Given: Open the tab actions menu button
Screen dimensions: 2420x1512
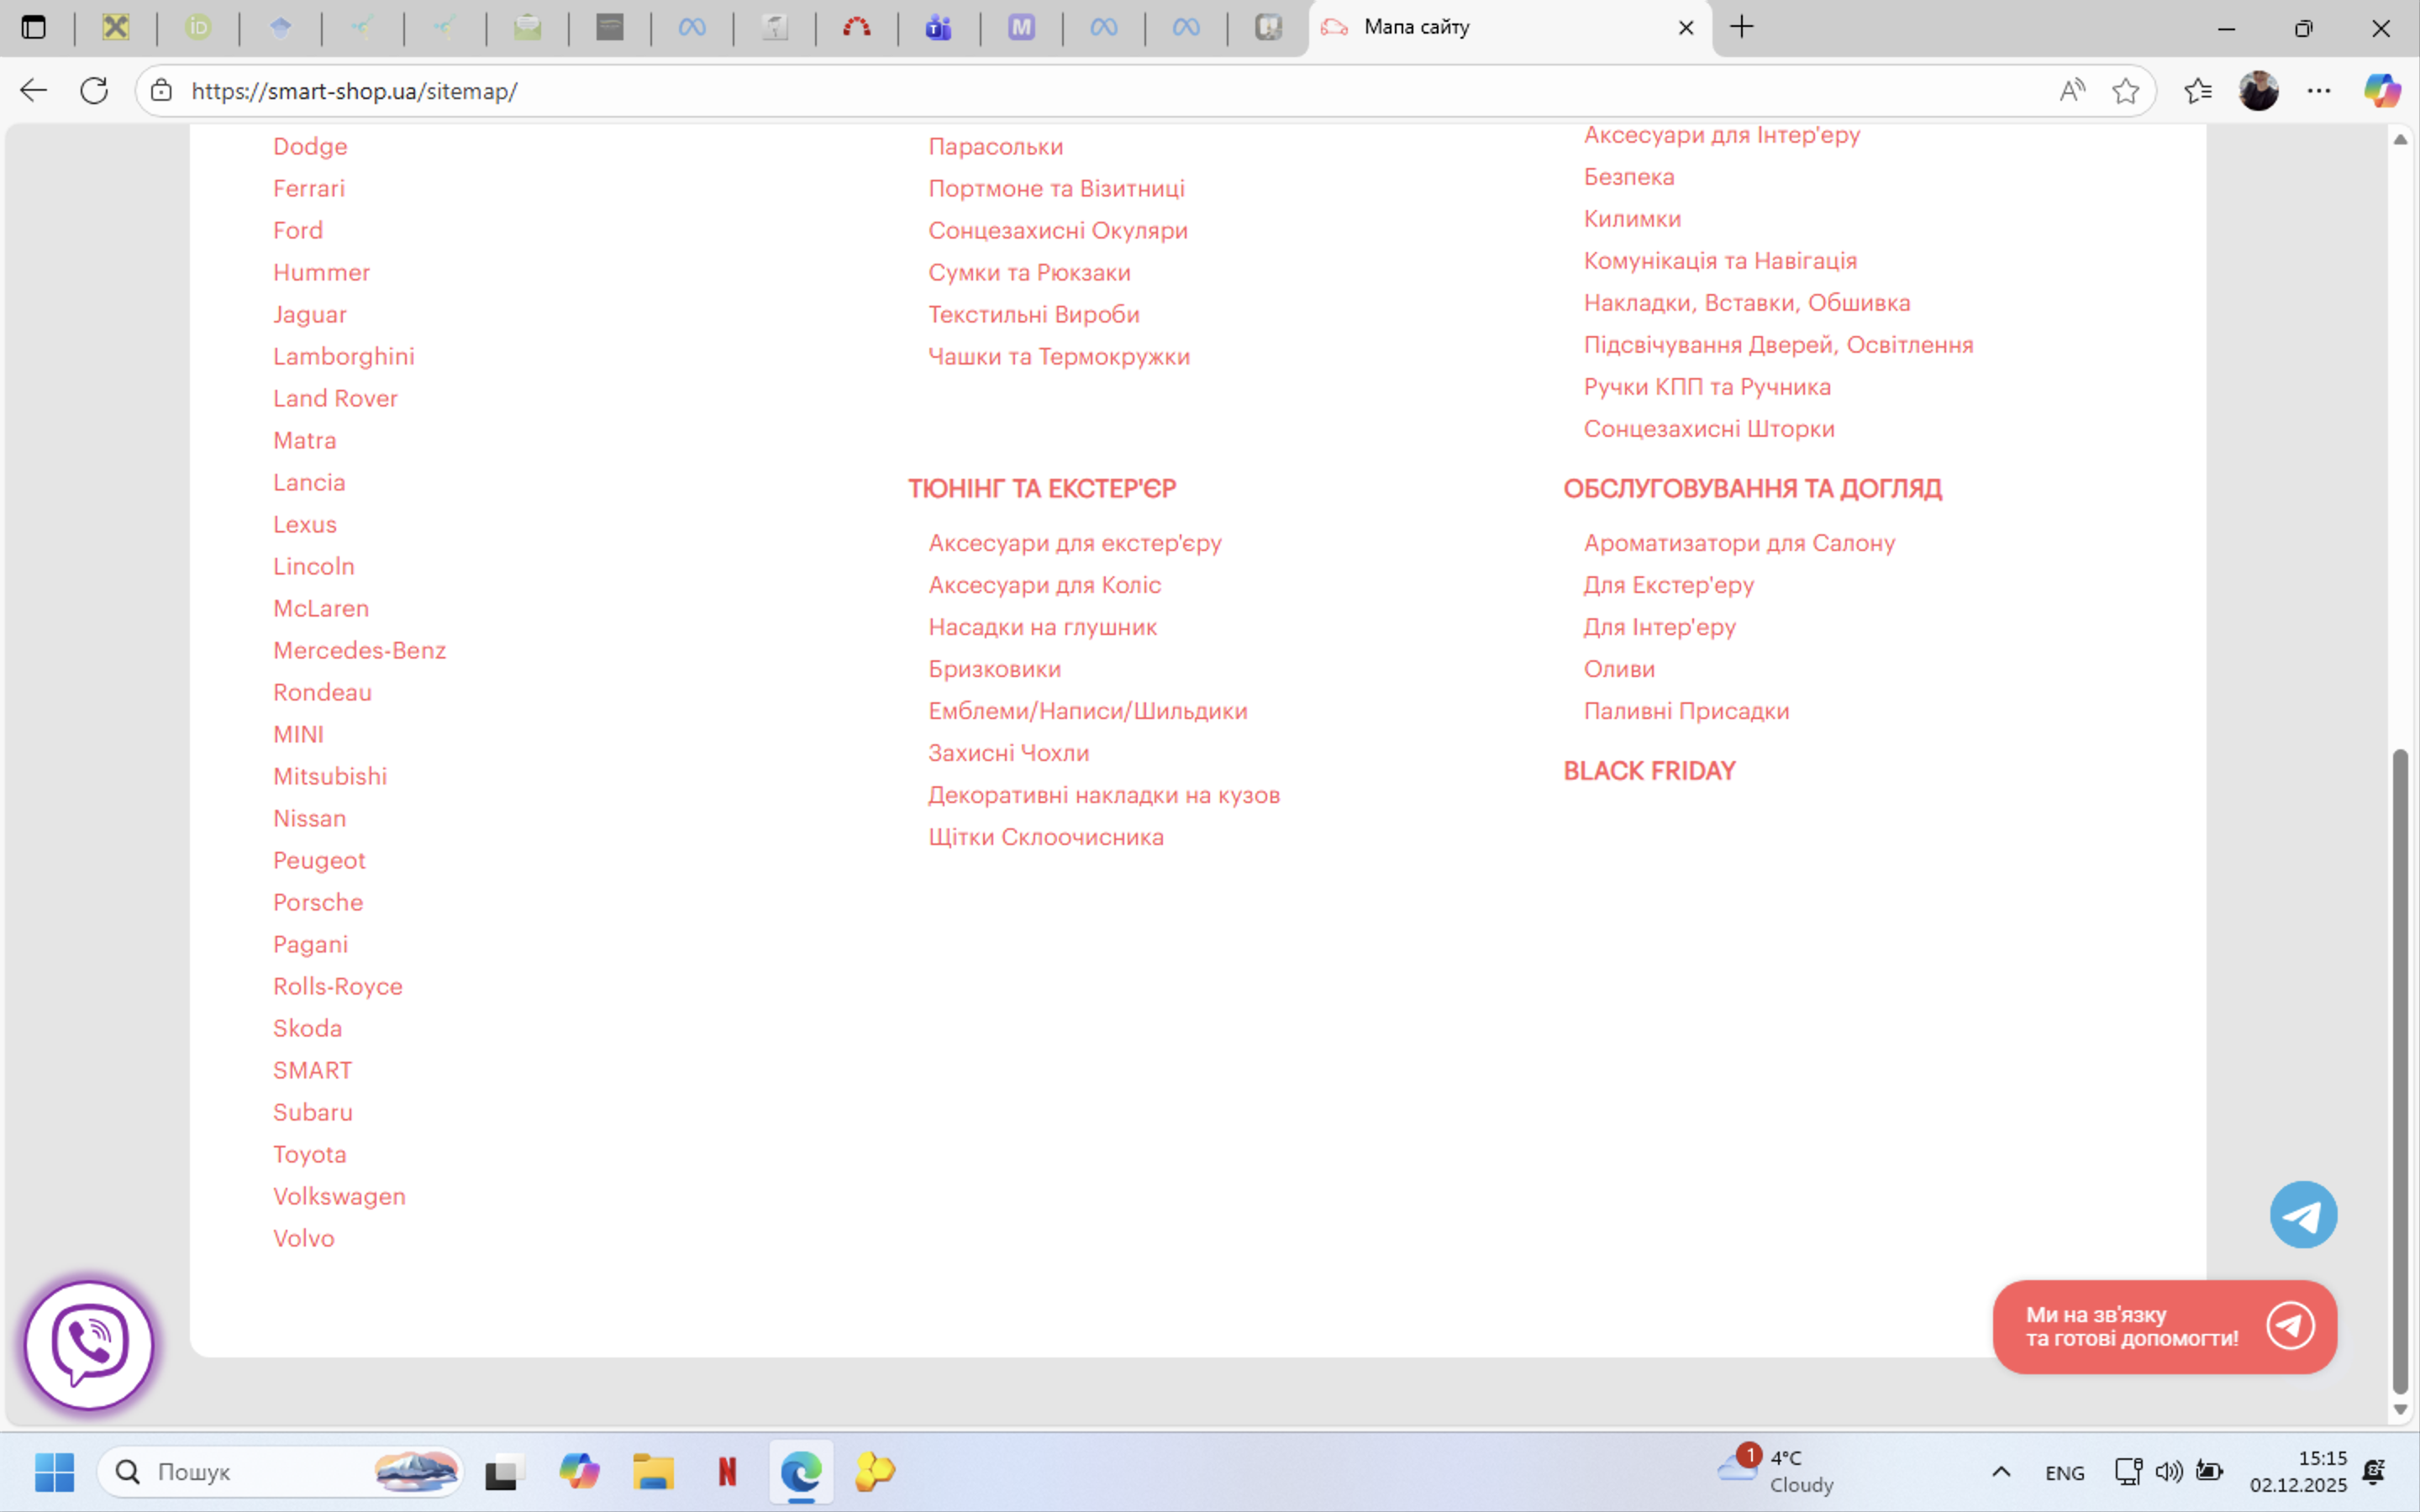Looking at the screenshot, I should click(x=33, y=27).
